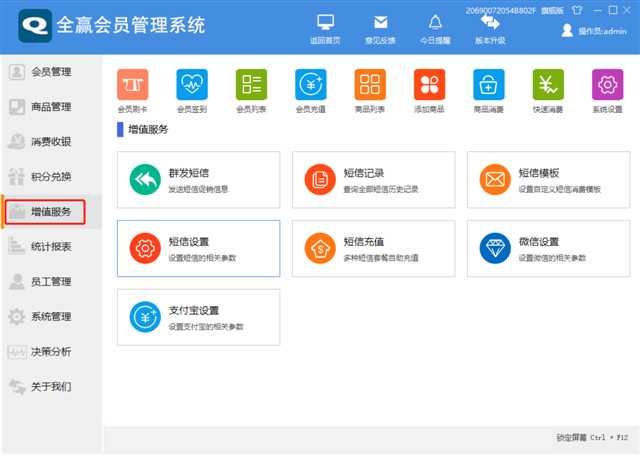Open 商品消费 shopping bag shortcut
Screen dimensions: 640x456
click(x=489, y=91)
